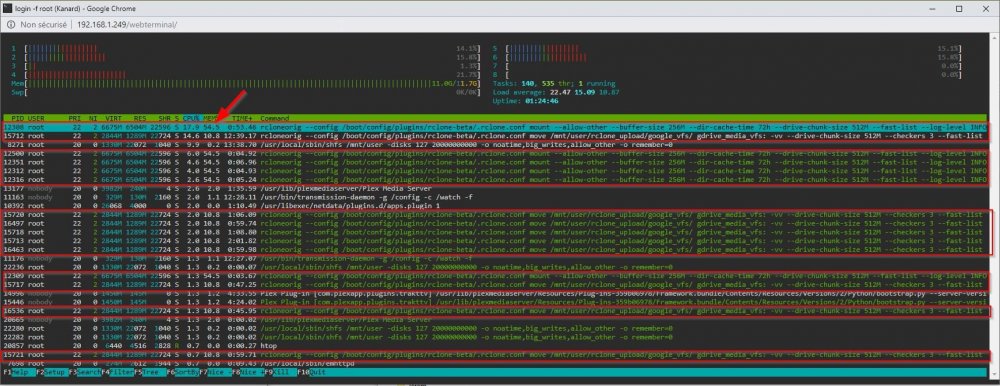
Task: Open F2 Setup in htop
Action: click(x=52, y=372)
